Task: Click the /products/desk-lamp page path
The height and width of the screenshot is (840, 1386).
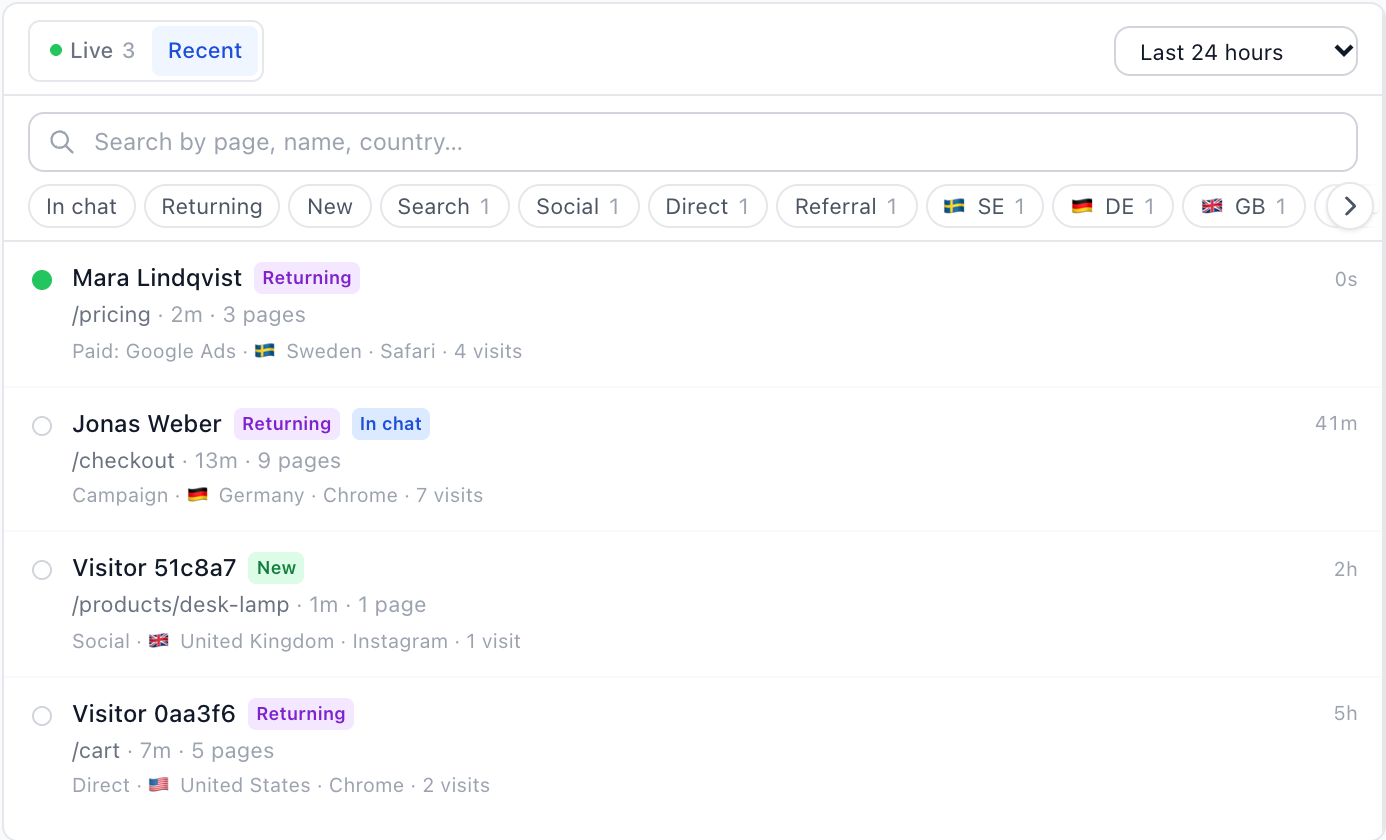Action: [181, 605]
